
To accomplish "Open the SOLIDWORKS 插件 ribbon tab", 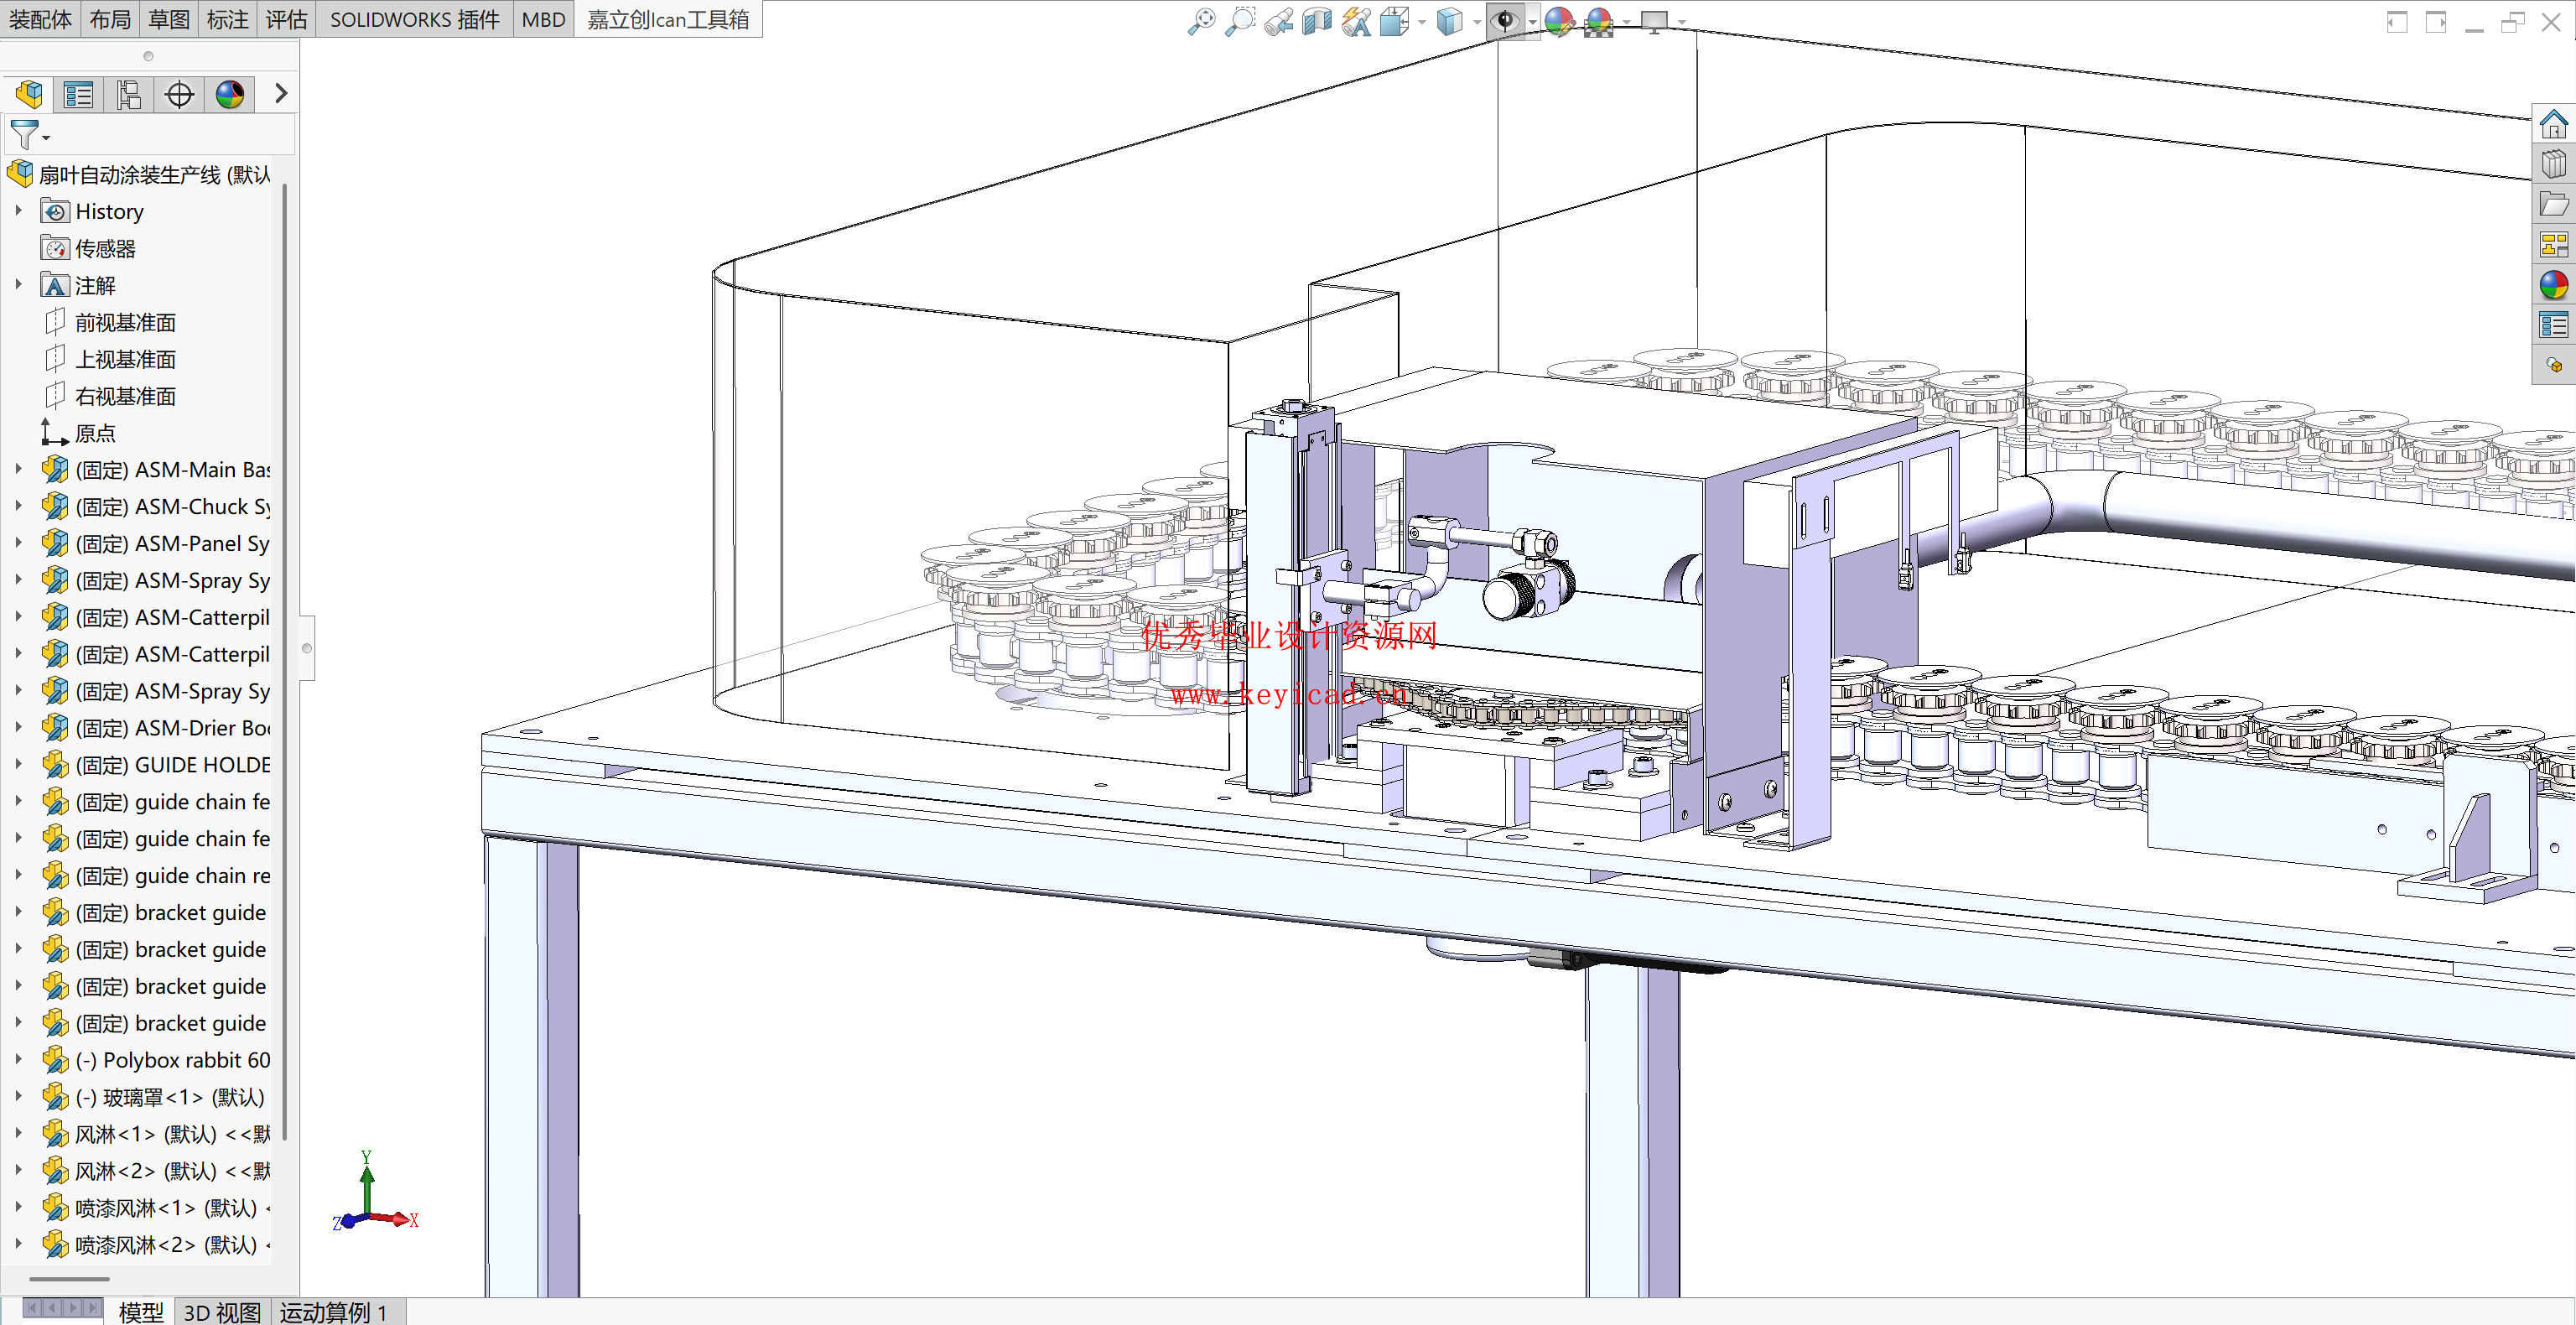I will pyautogui.click(x=414, y=20).
